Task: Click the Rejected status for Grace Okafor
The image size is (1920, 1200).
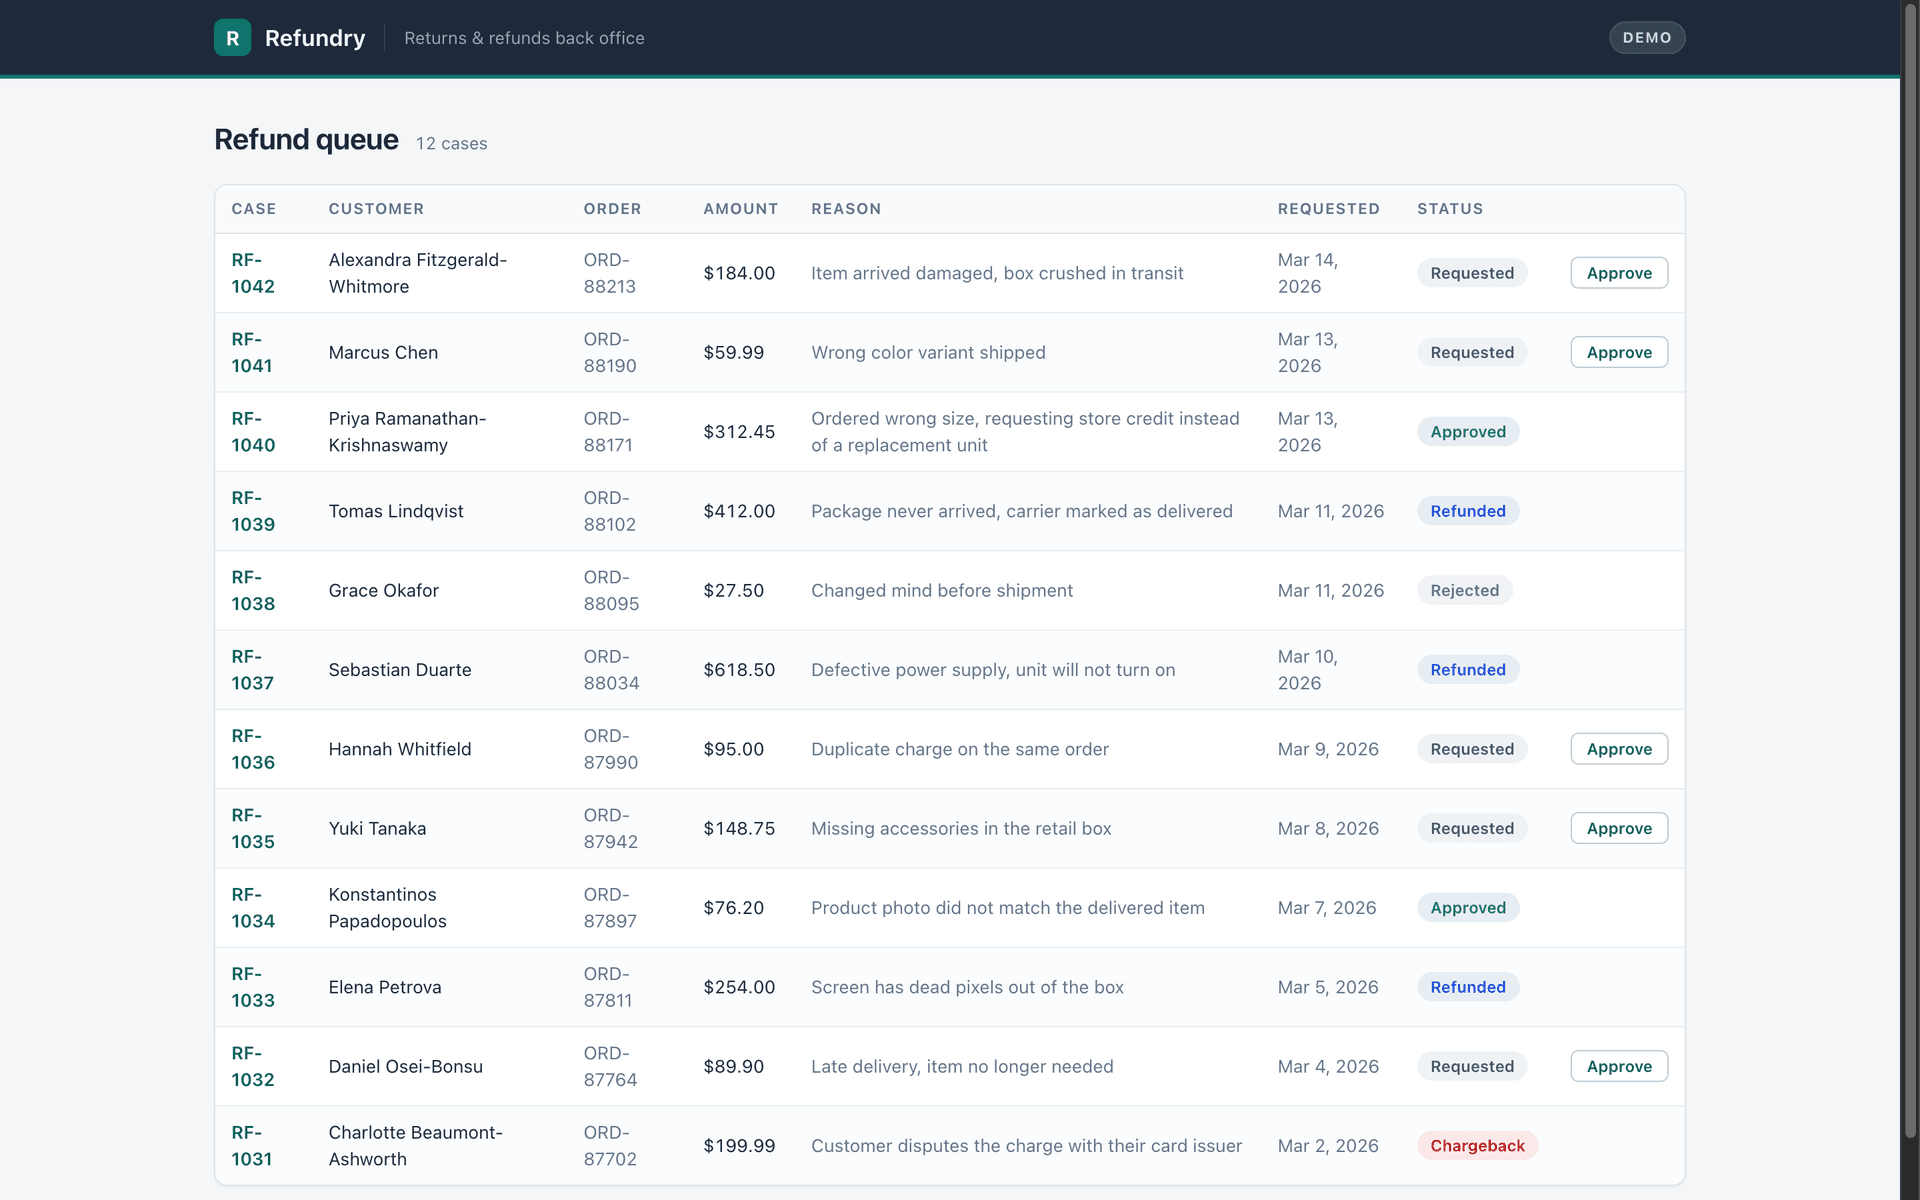Action: [x=1464, y=591]
